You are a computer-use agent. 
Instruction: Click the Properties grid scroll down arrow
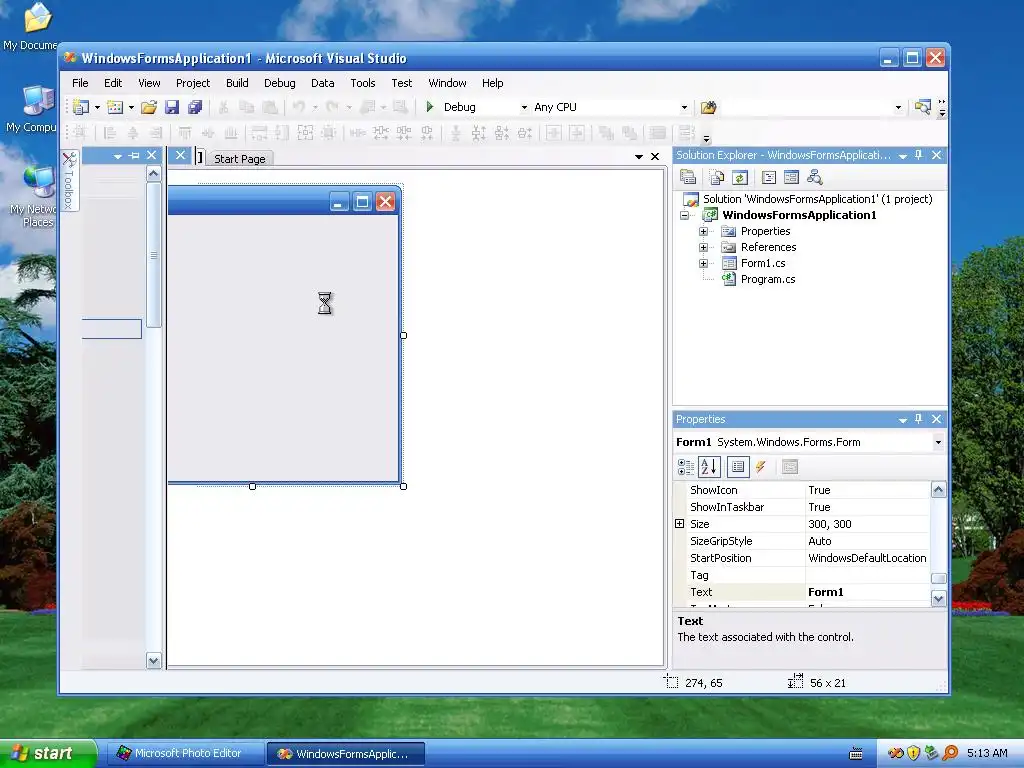click(x=938, y=598)
